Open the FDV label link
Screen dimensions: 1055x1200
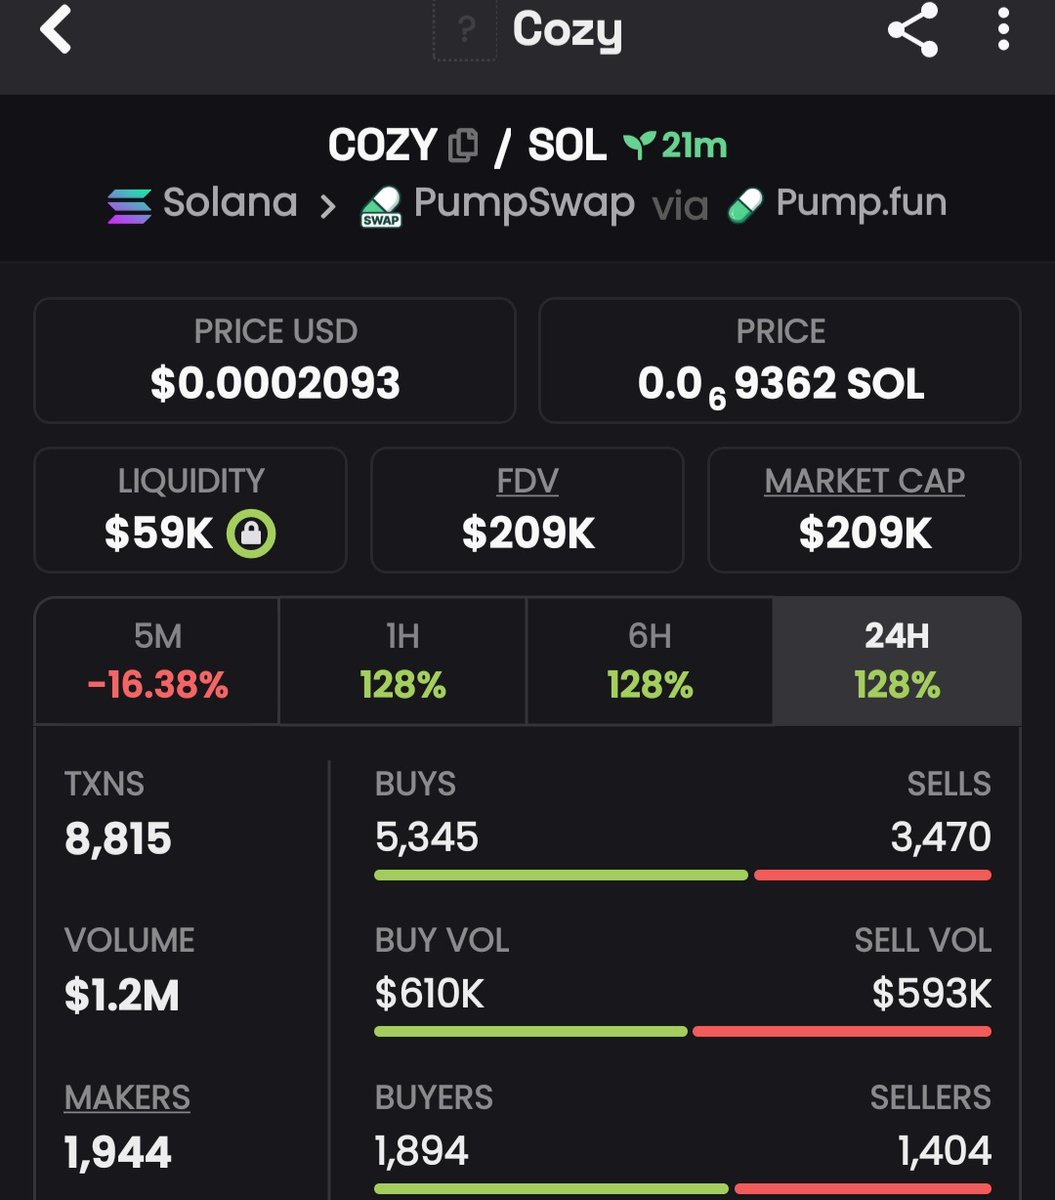pos(527,481)
